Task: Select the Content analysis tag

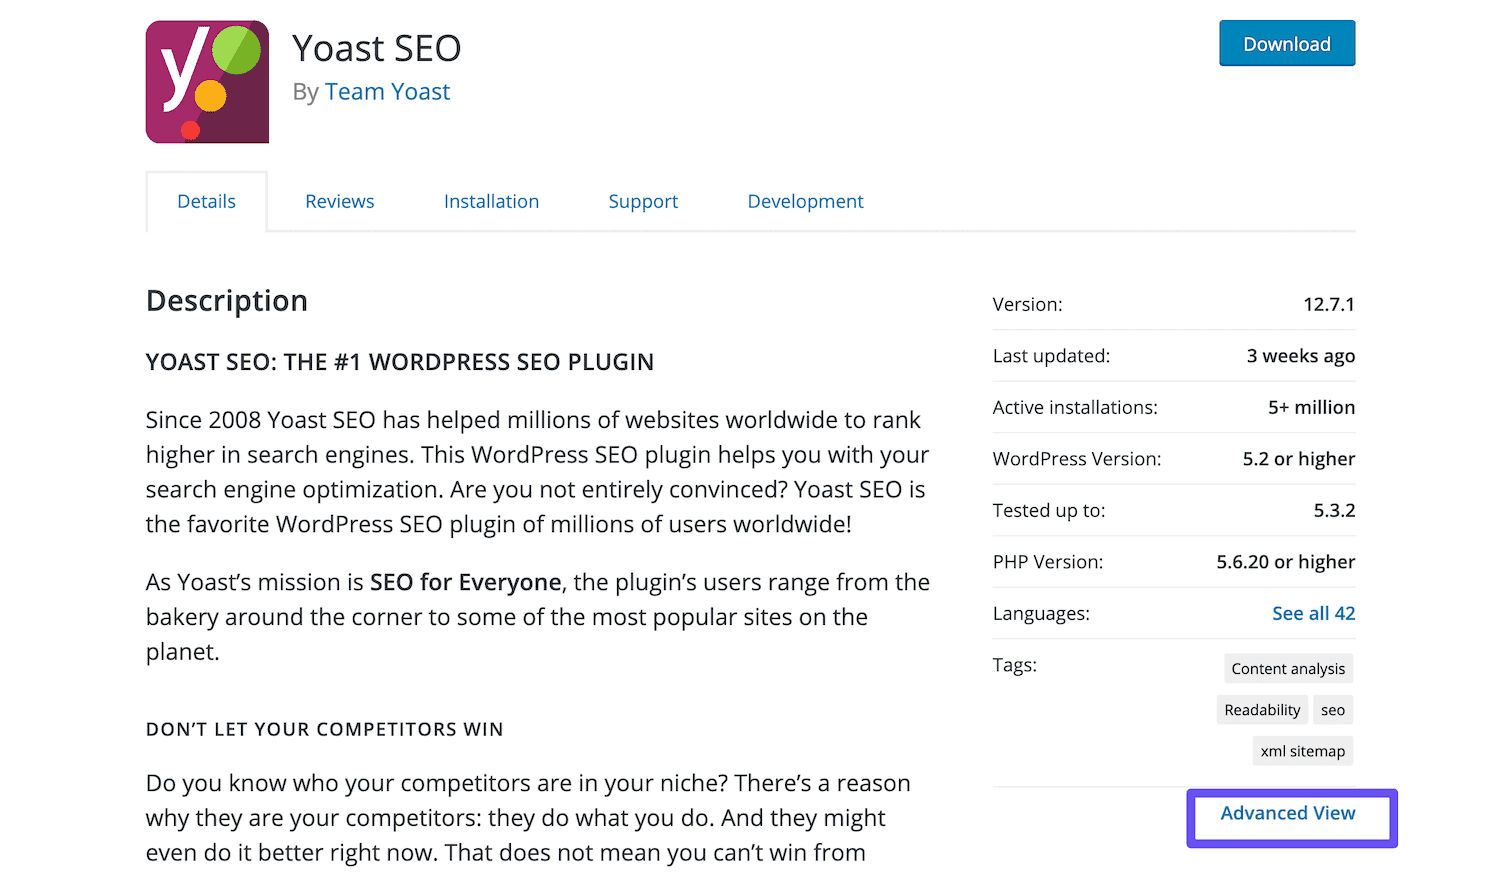Action: tap(1288, 668)
